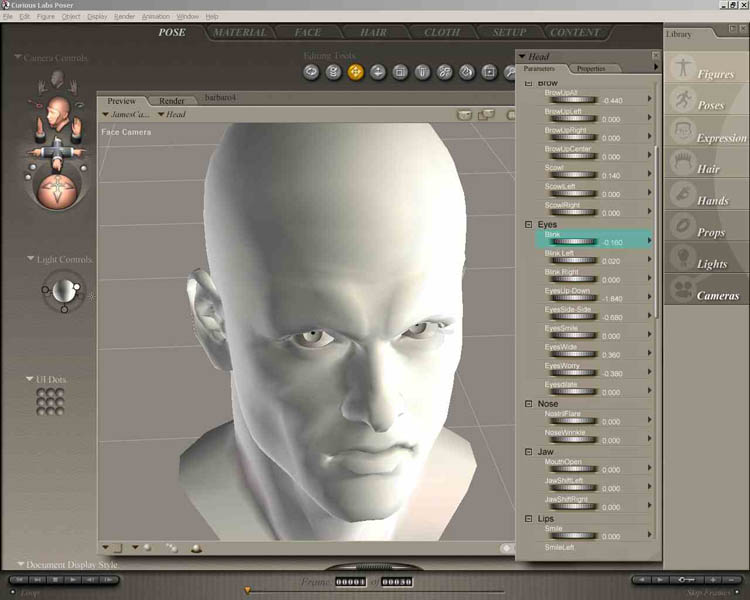750x600 pixels.
Task: Collapse the Light Controls section
Action: 30,259
